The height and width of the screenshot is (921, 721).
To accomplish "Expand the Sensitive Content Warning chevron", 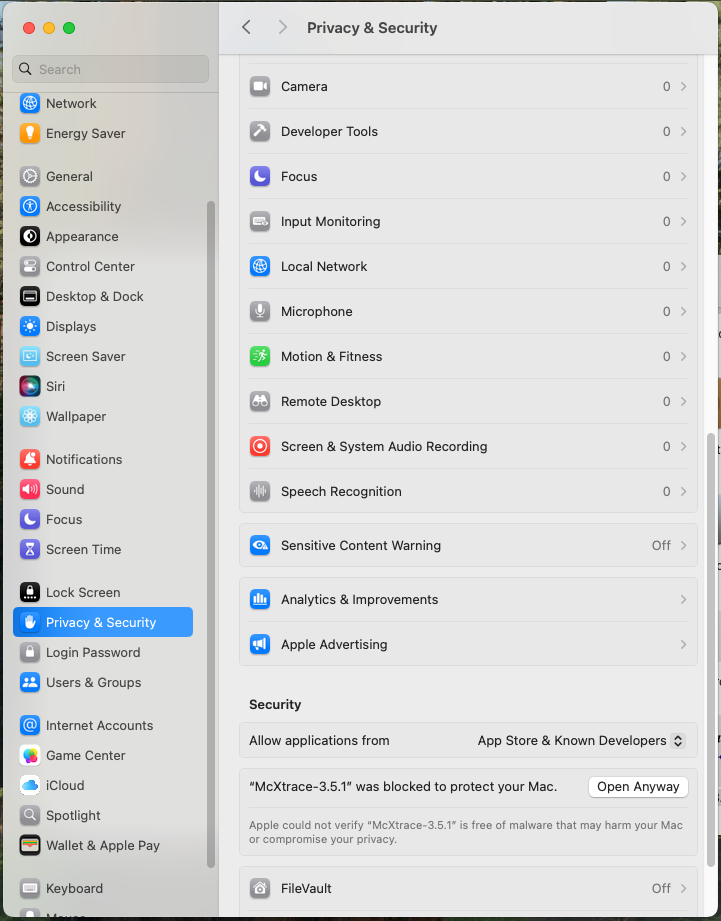I will pyautogui.click(x=683, y=546).
